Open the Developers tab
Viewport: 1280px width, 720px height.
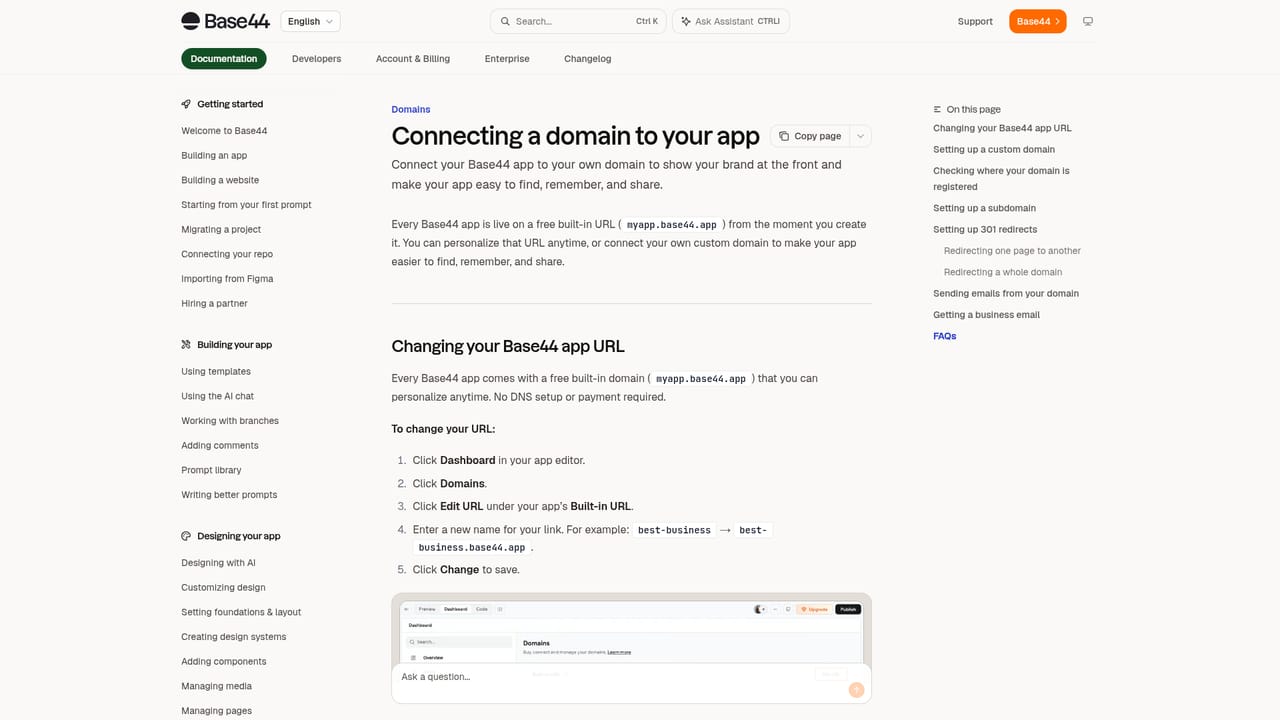316,59
